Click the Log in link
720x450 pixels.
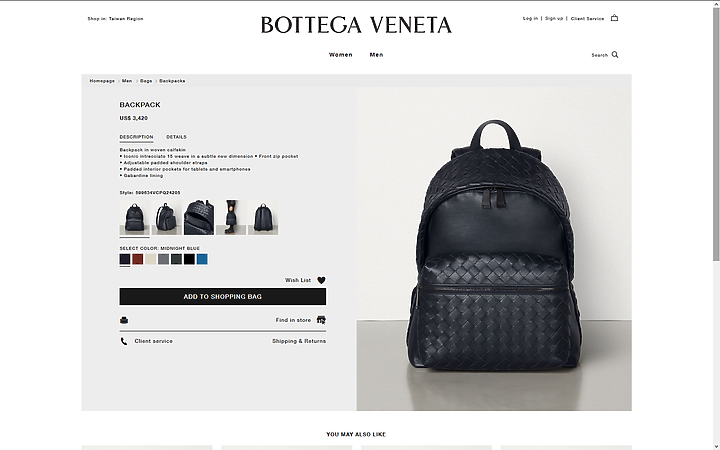point(530,18)
